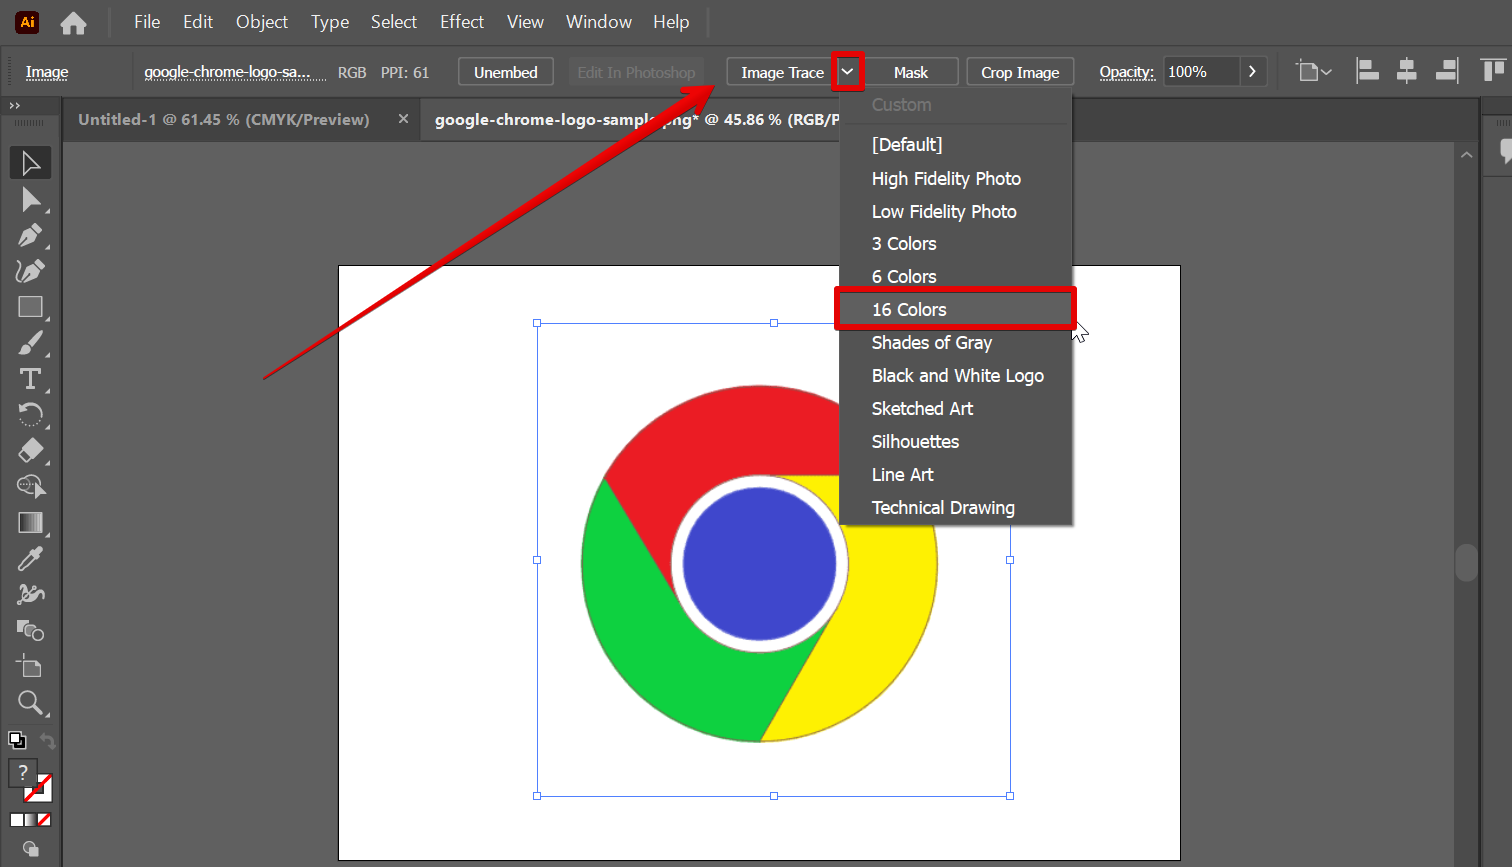1512x867 pixels.
Task: Select the Pen tool
Action: tap(30, 236)
